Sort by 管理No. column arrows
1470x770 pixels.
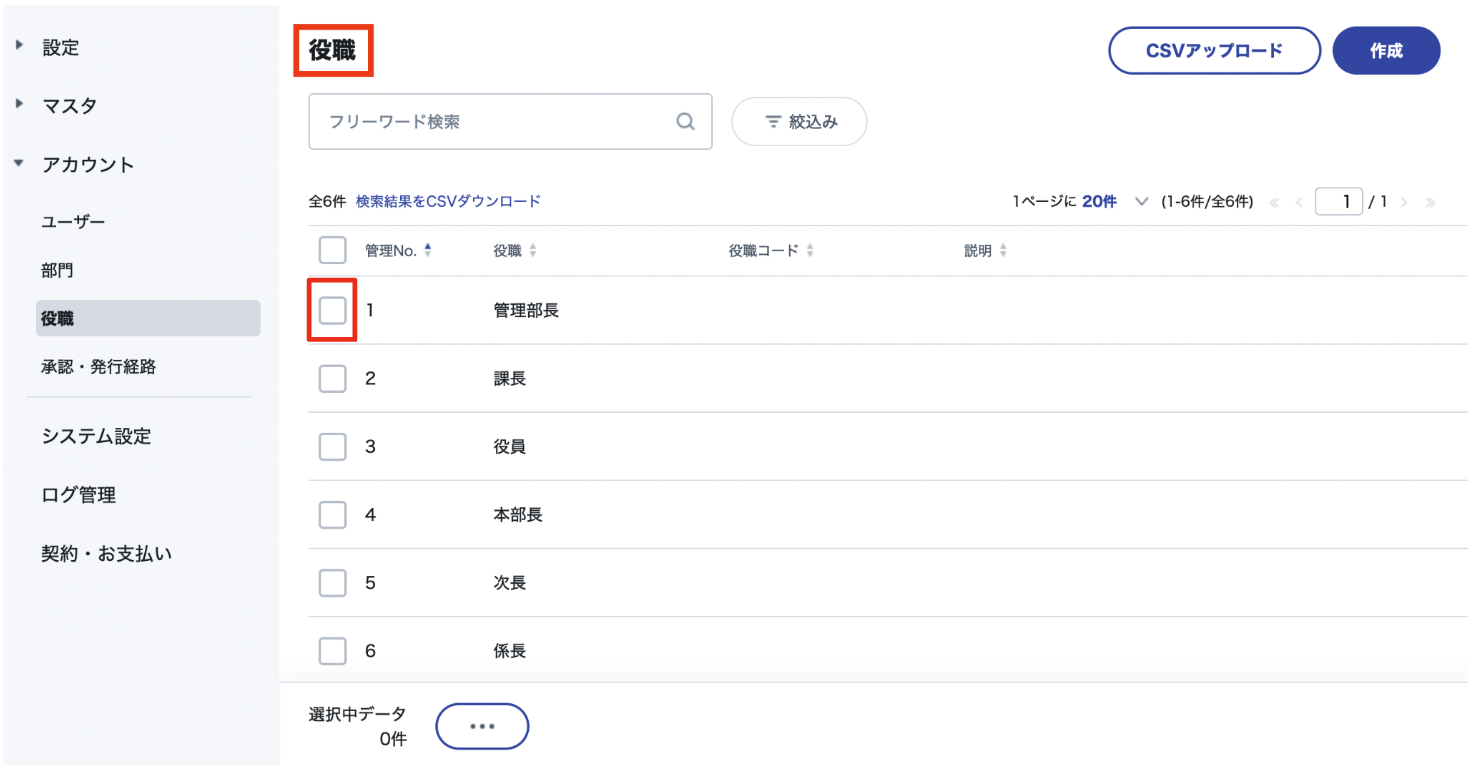428,251
